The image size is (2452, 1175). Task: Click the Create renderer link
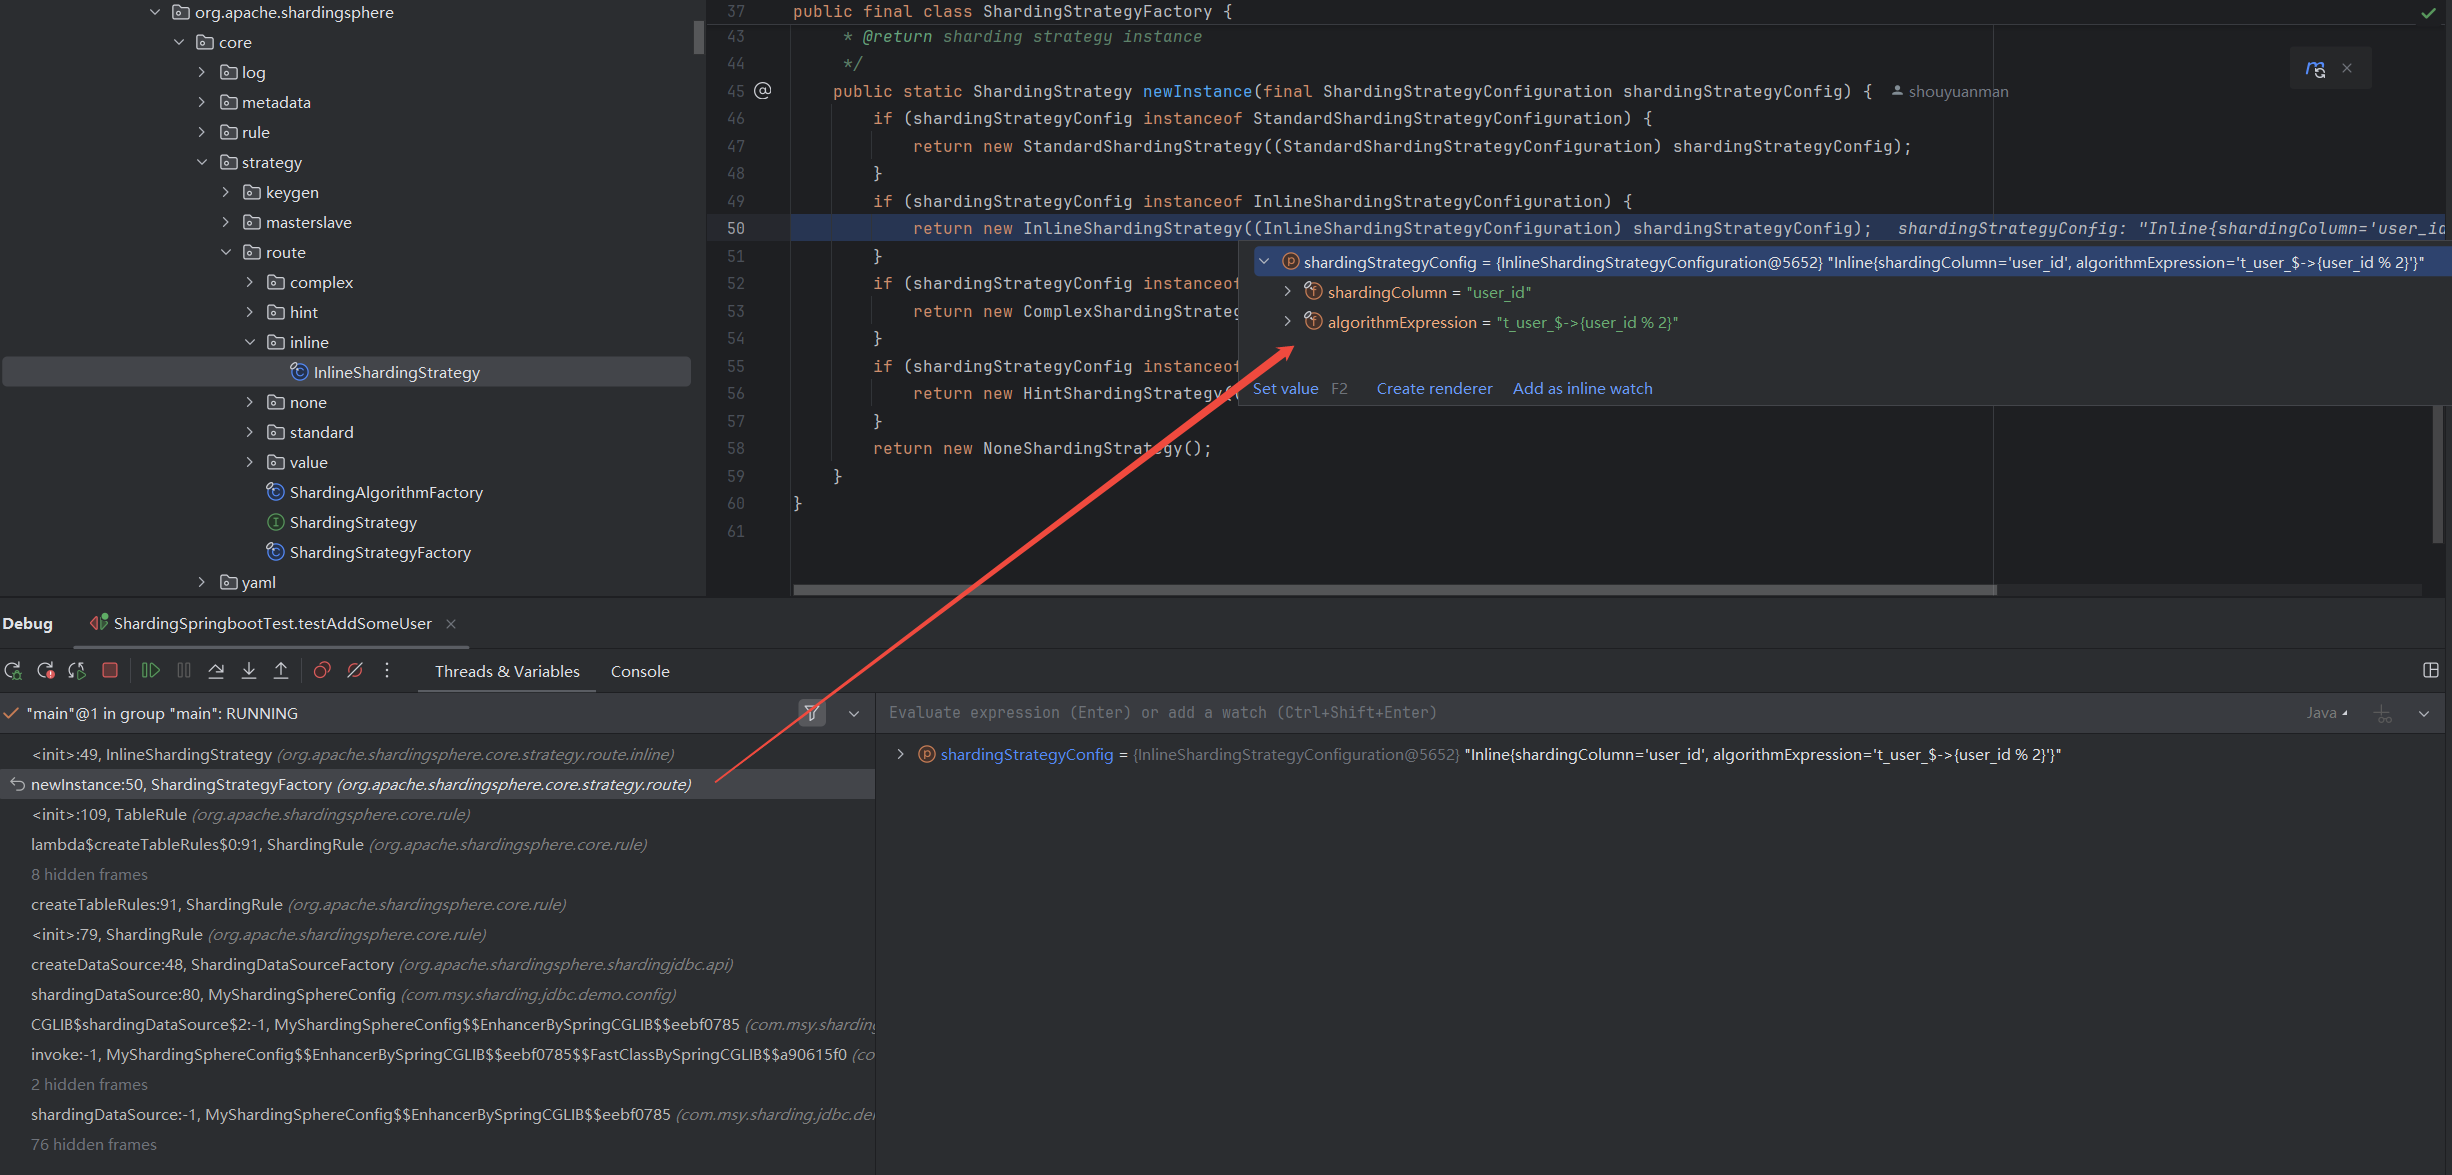point(1434,388)
